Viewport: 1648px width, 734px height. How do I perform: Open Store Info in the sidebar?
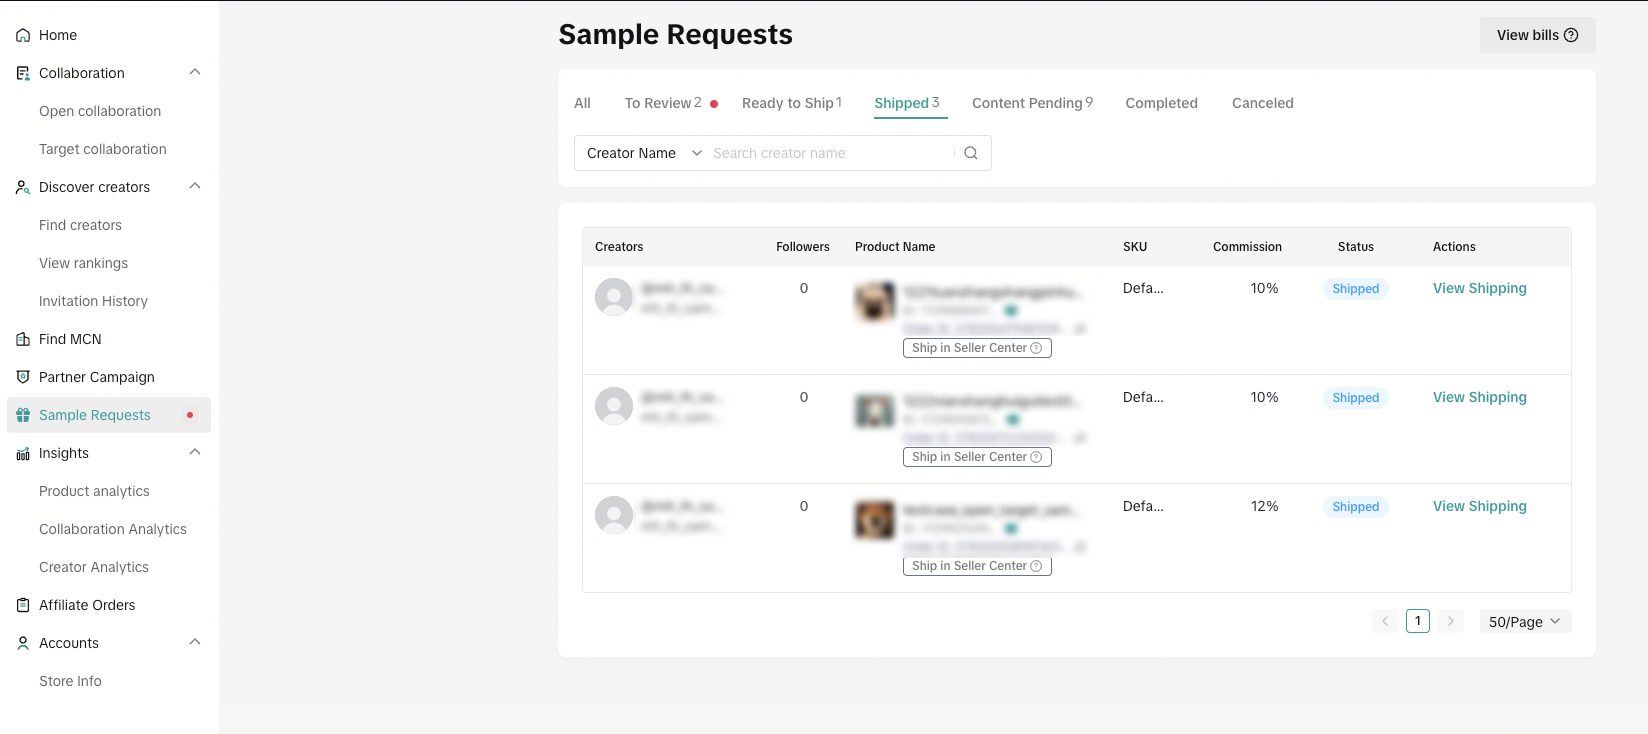coord(70,681)
